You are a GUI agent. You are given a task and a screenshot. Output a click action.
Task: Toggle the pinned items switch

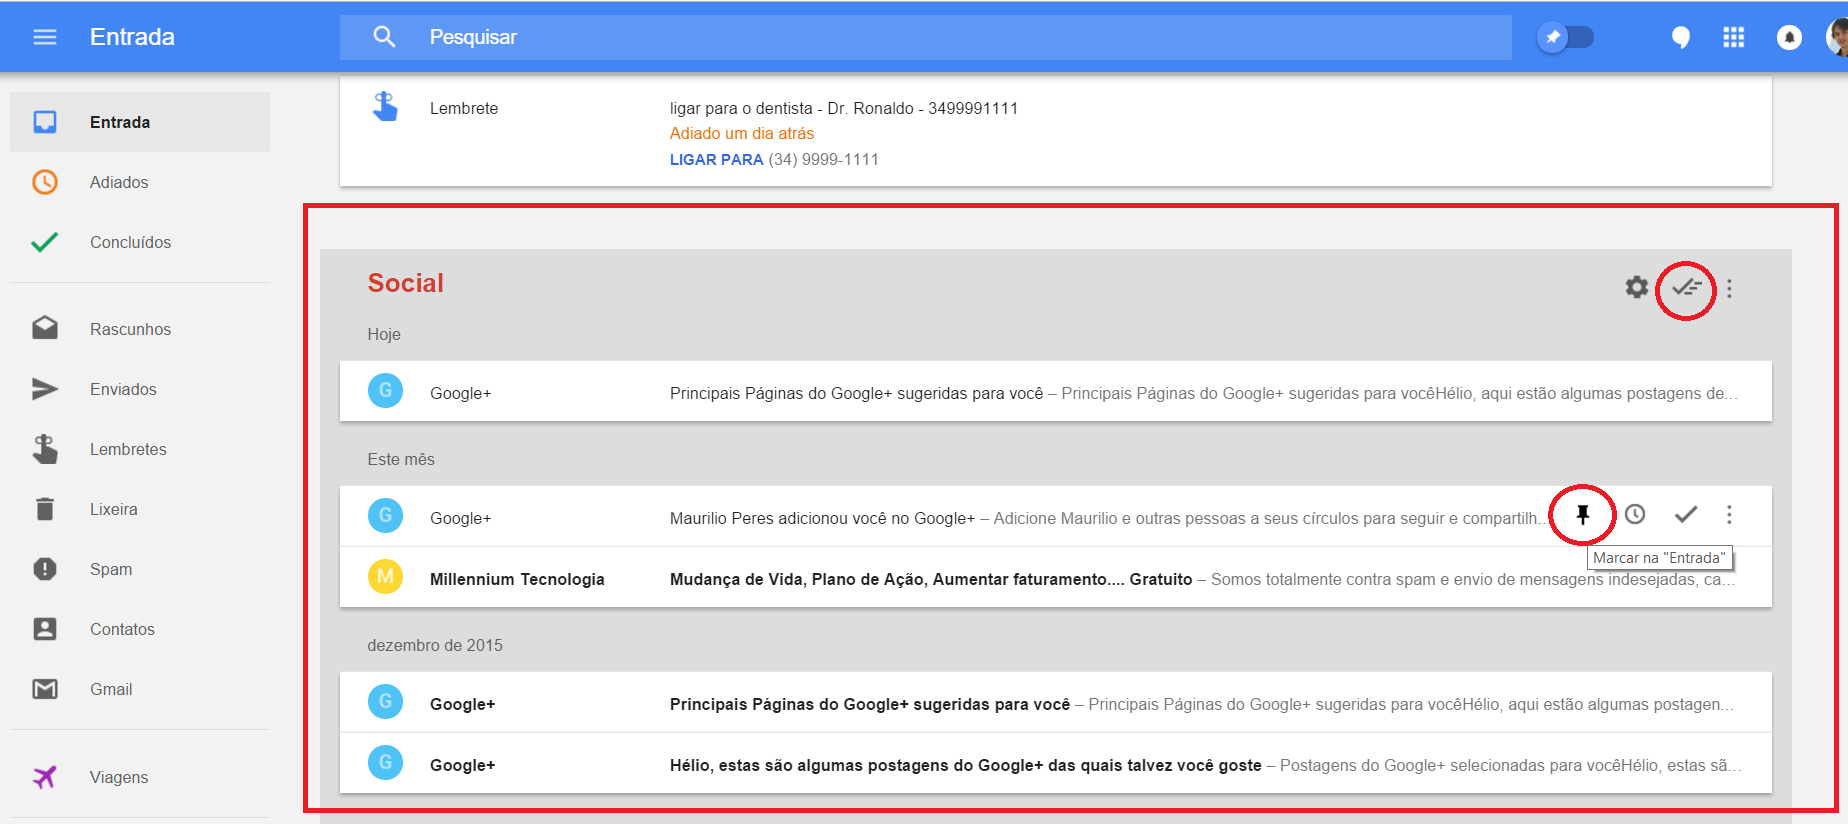1566,38
